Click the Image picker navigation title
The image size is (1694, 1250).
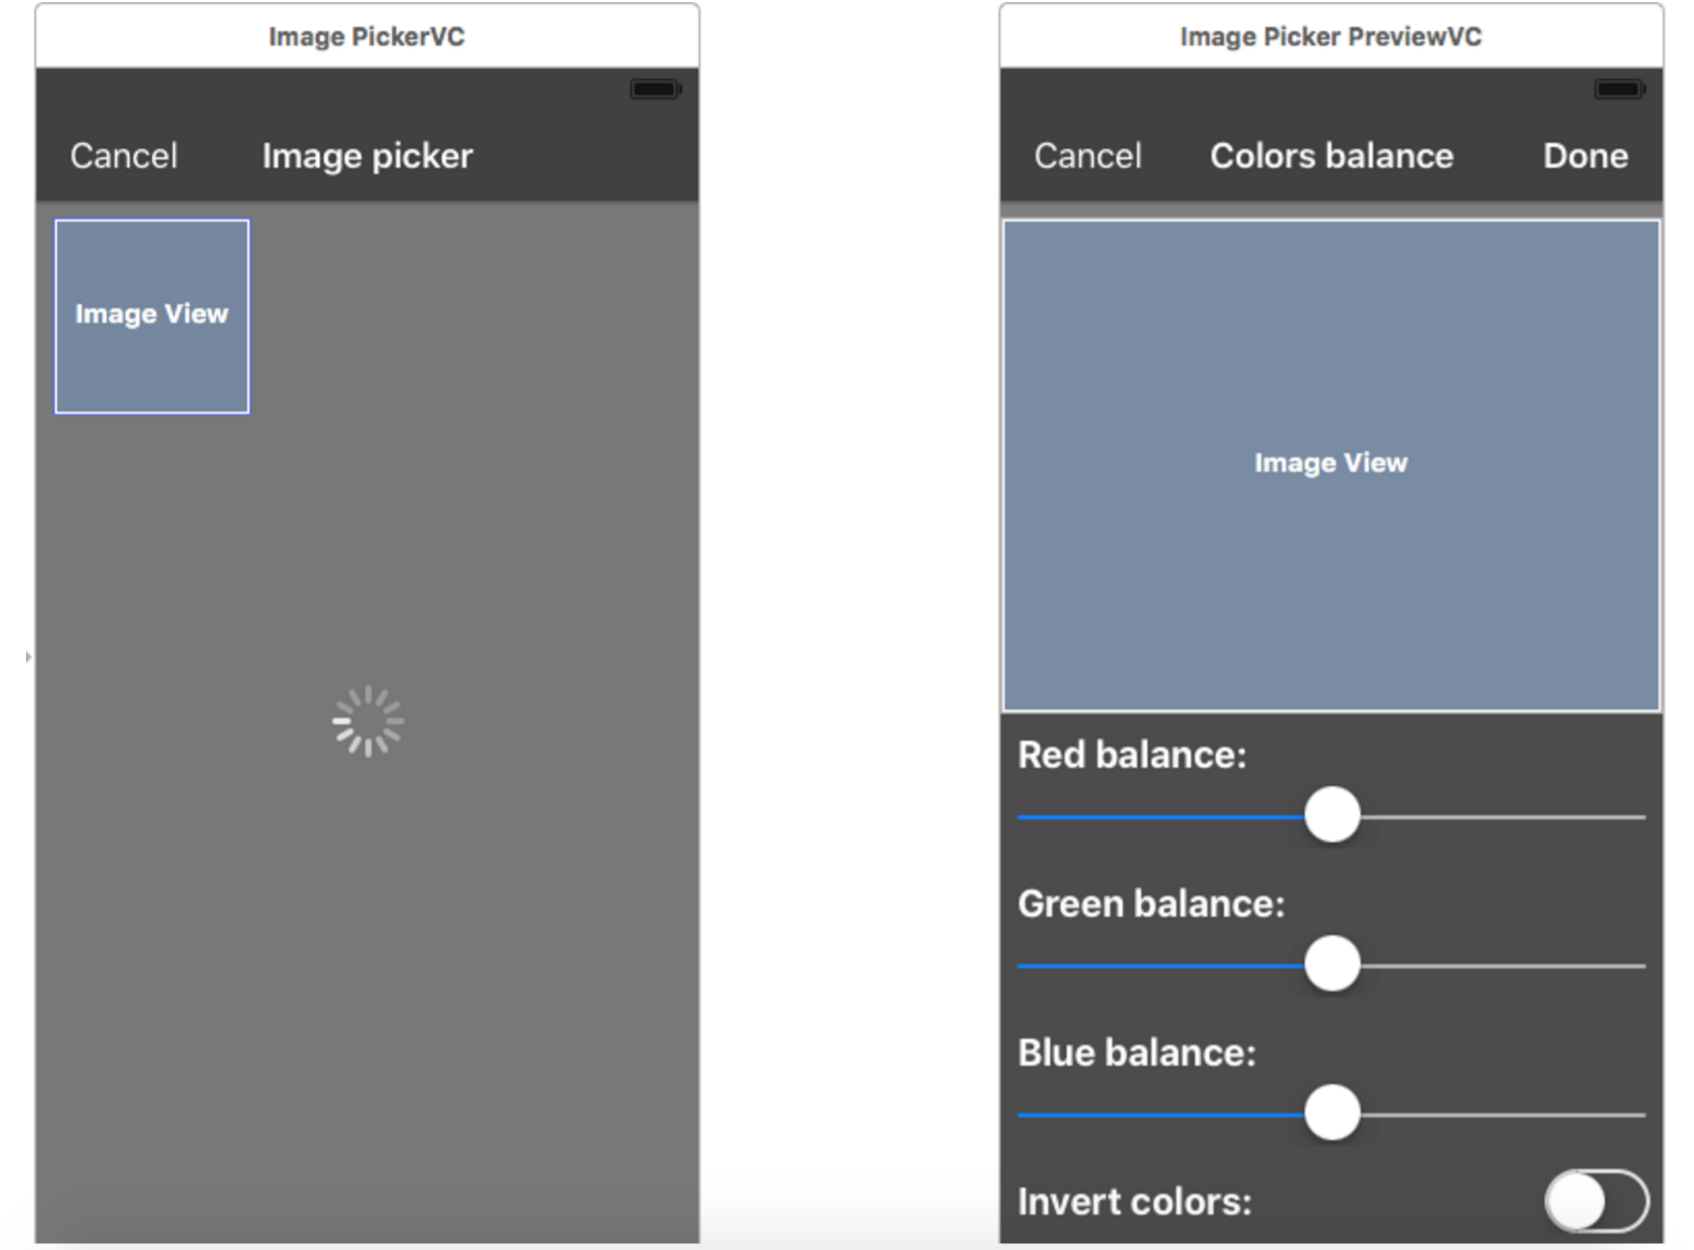click(367, 155)
